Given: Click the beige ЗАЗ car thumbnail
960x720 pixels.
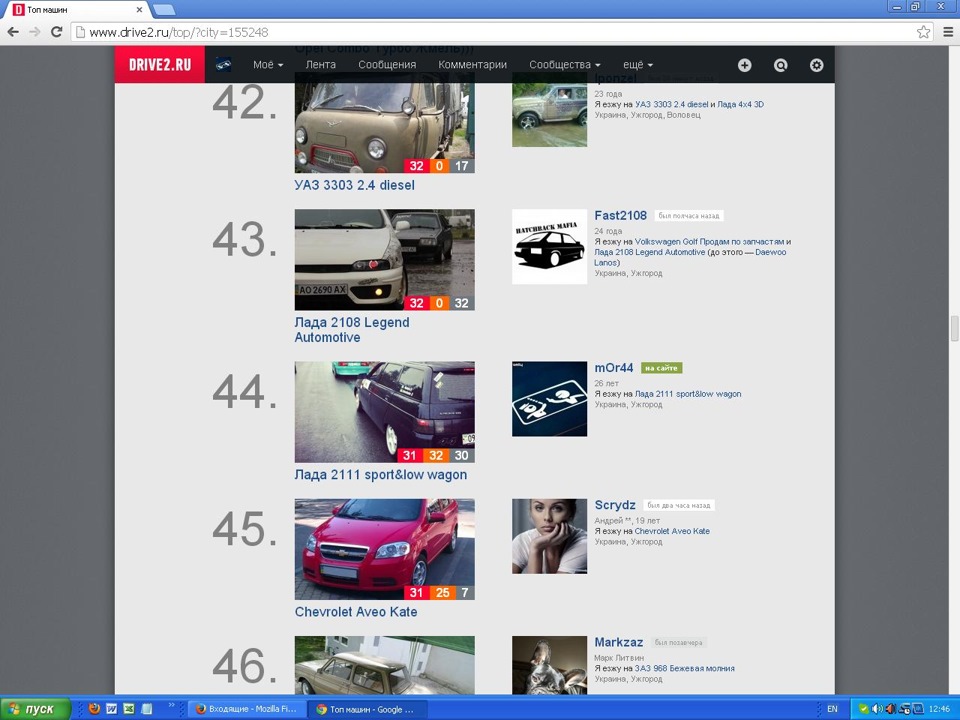Looking at the screenshot, I should pos(384,665).
